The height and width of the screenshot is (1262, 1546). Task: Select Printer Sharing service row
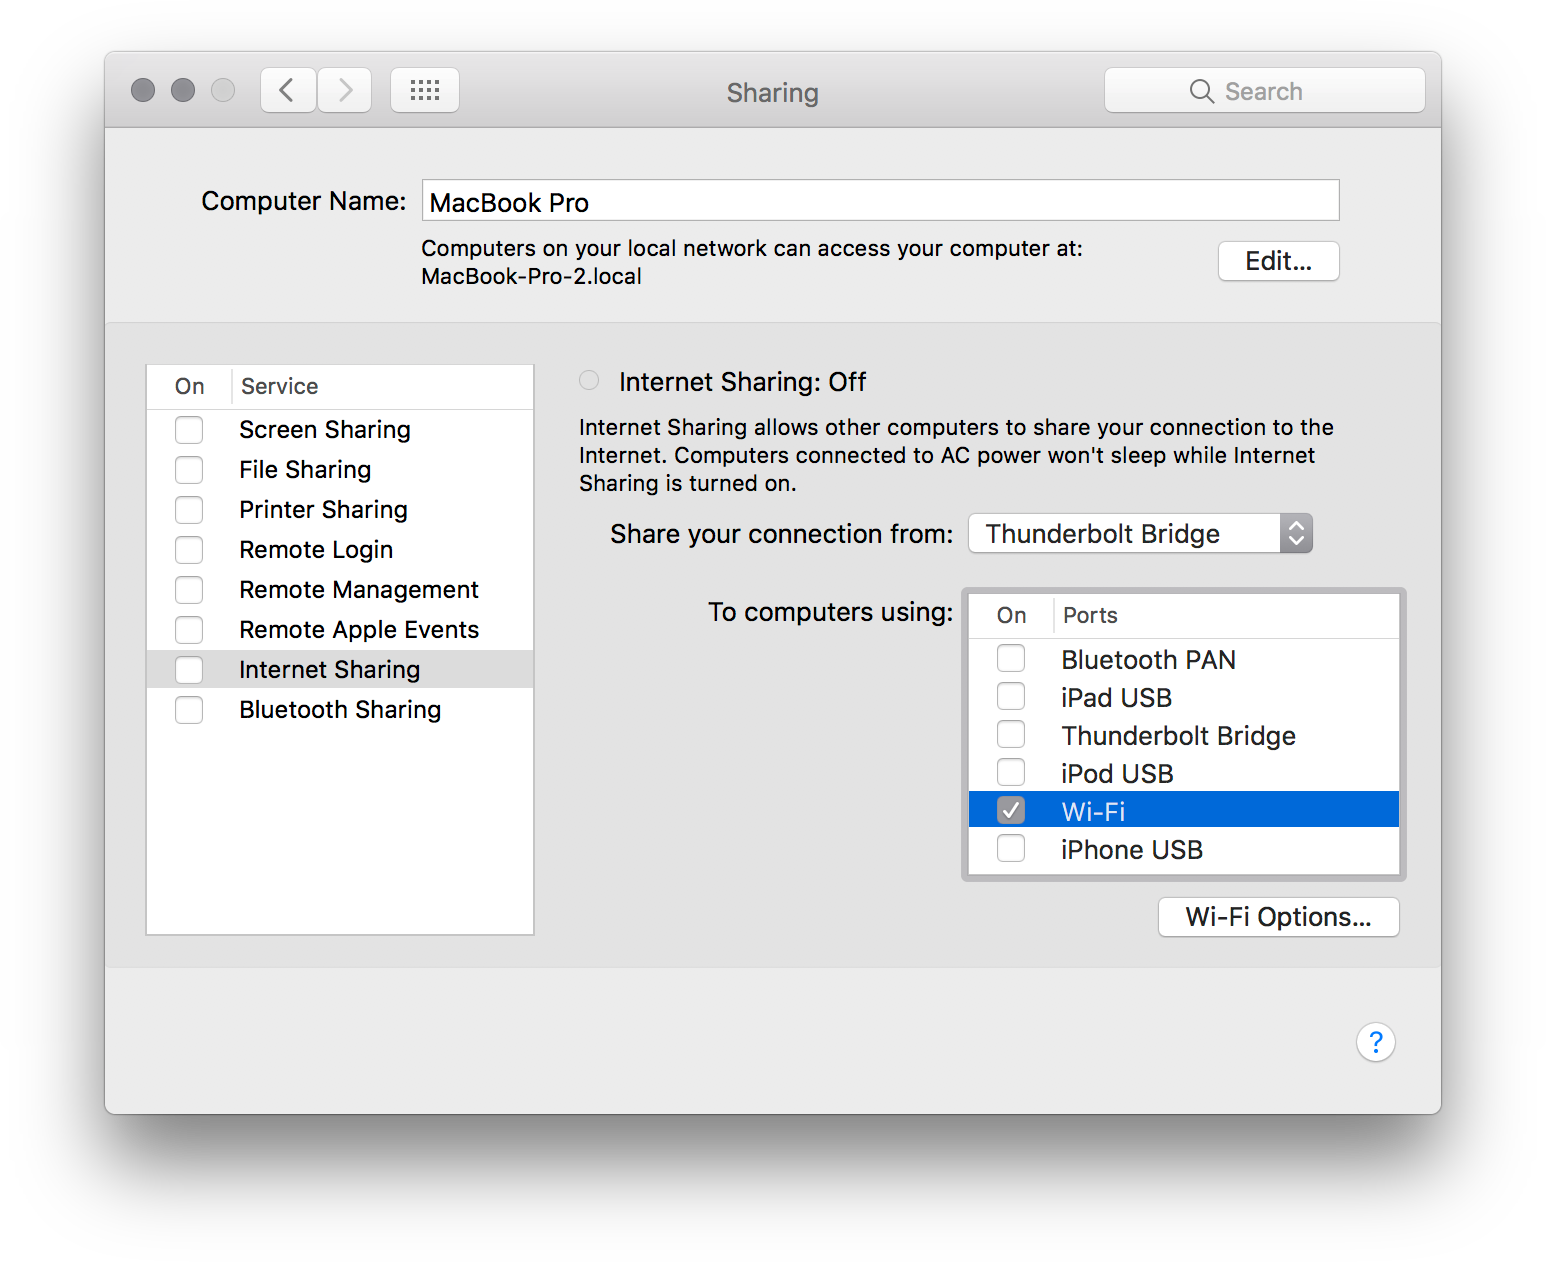click(x=340, y=510)
